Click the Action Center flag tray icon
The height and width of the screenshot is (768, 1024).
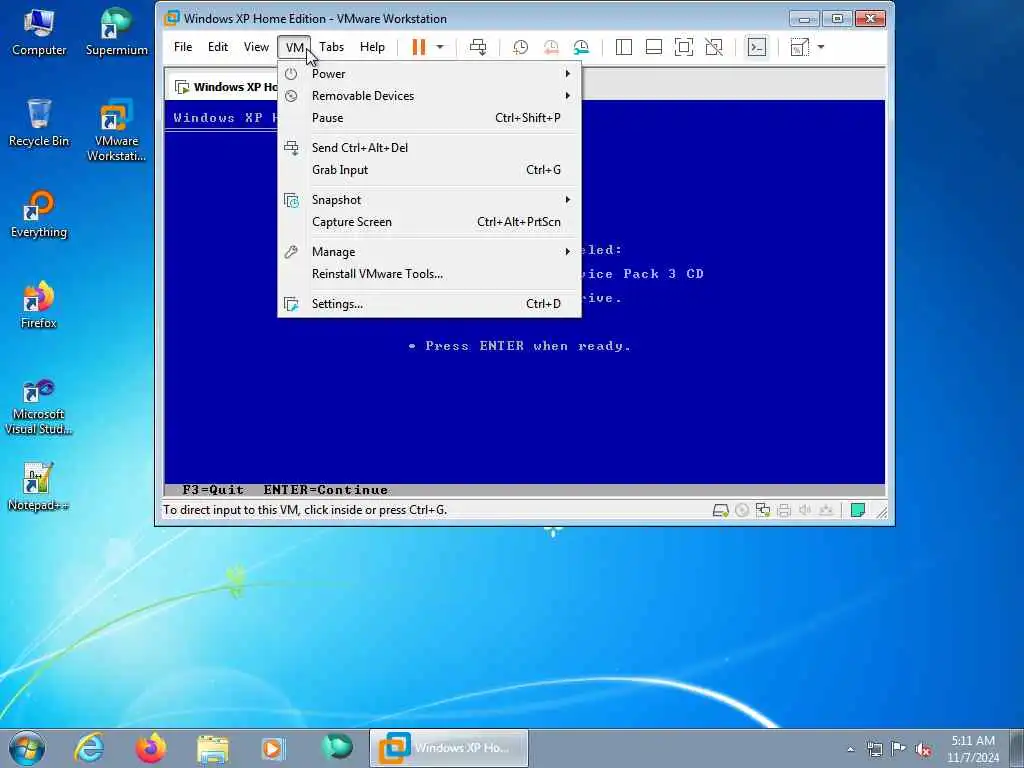point(899,750)
